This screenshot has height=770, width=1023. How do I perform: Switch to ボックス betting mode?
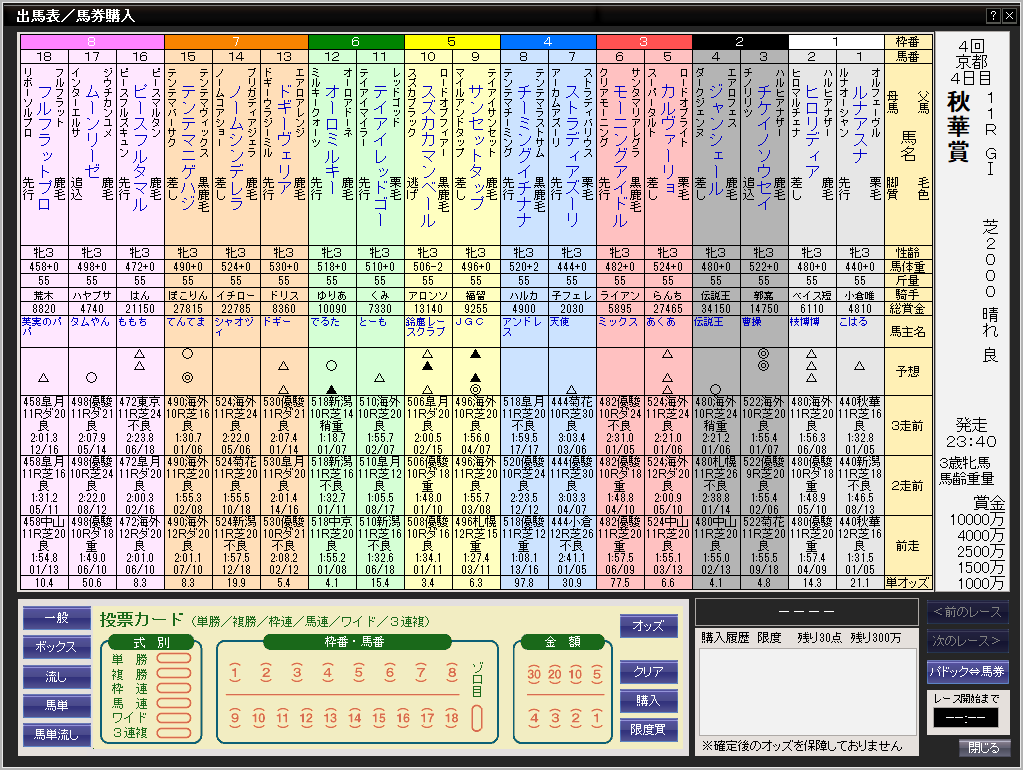(x=57, y=647)
